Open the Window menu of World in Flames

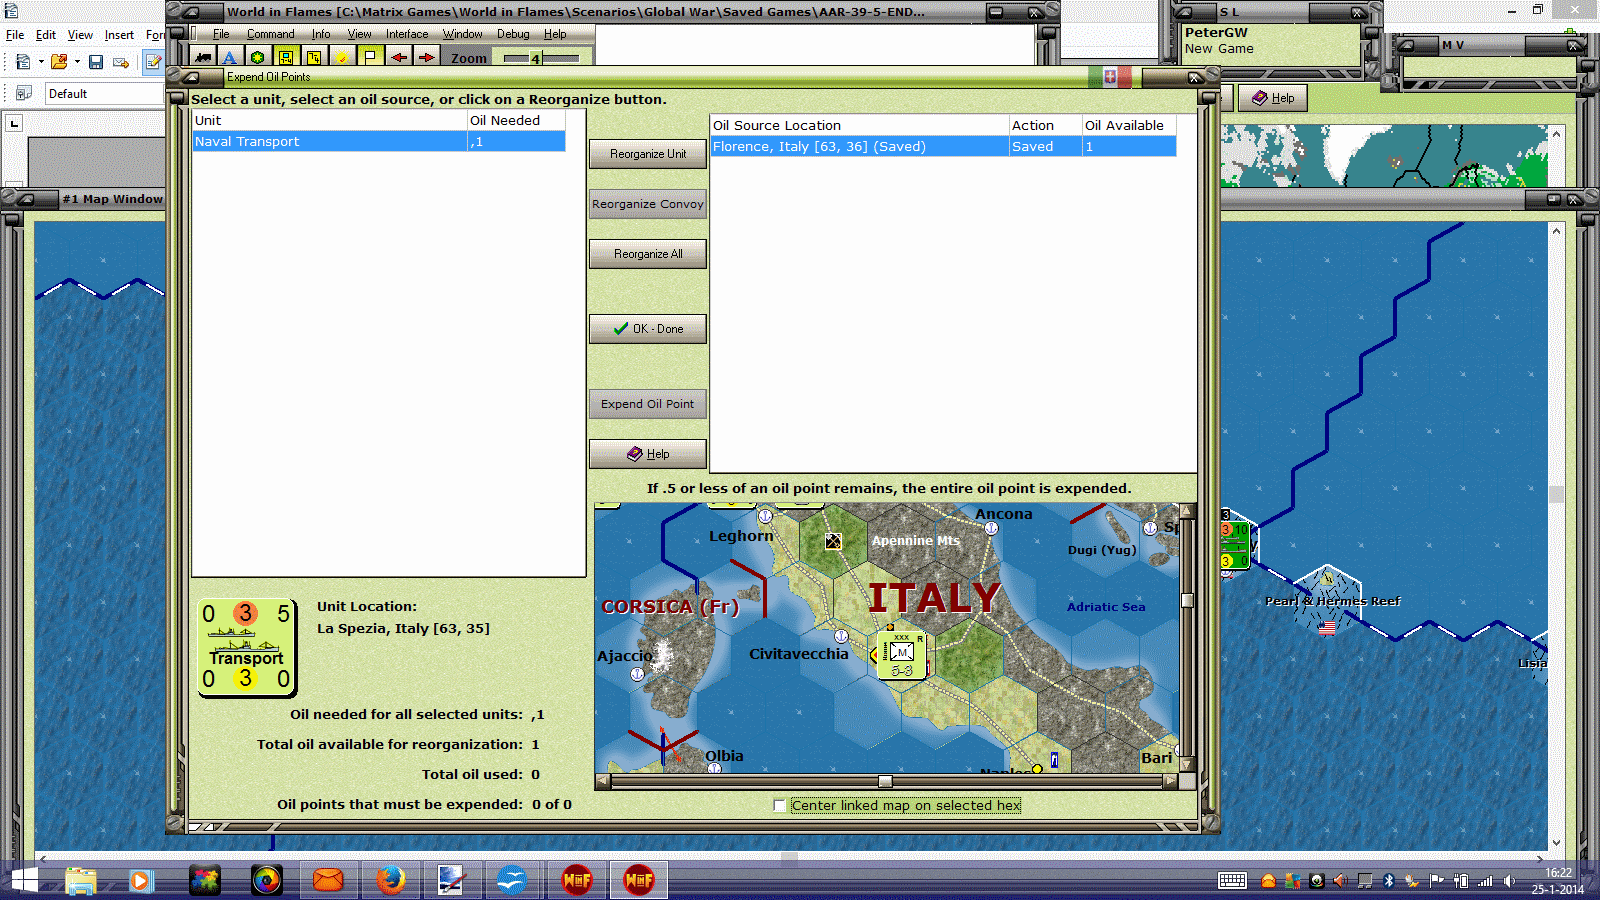(462, 34)
